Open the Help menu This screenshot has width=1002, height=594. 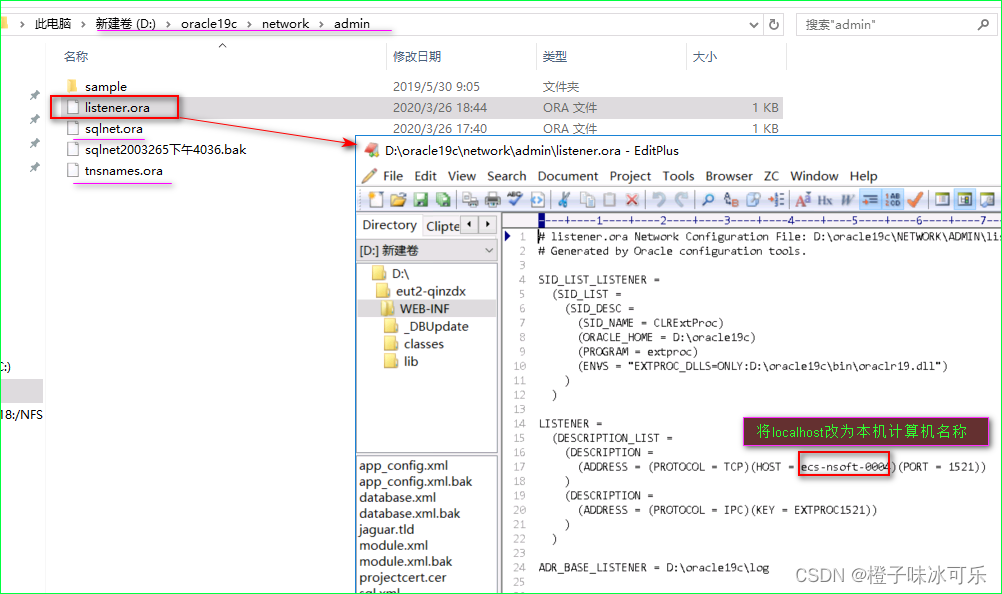click(x=863, y=176)
